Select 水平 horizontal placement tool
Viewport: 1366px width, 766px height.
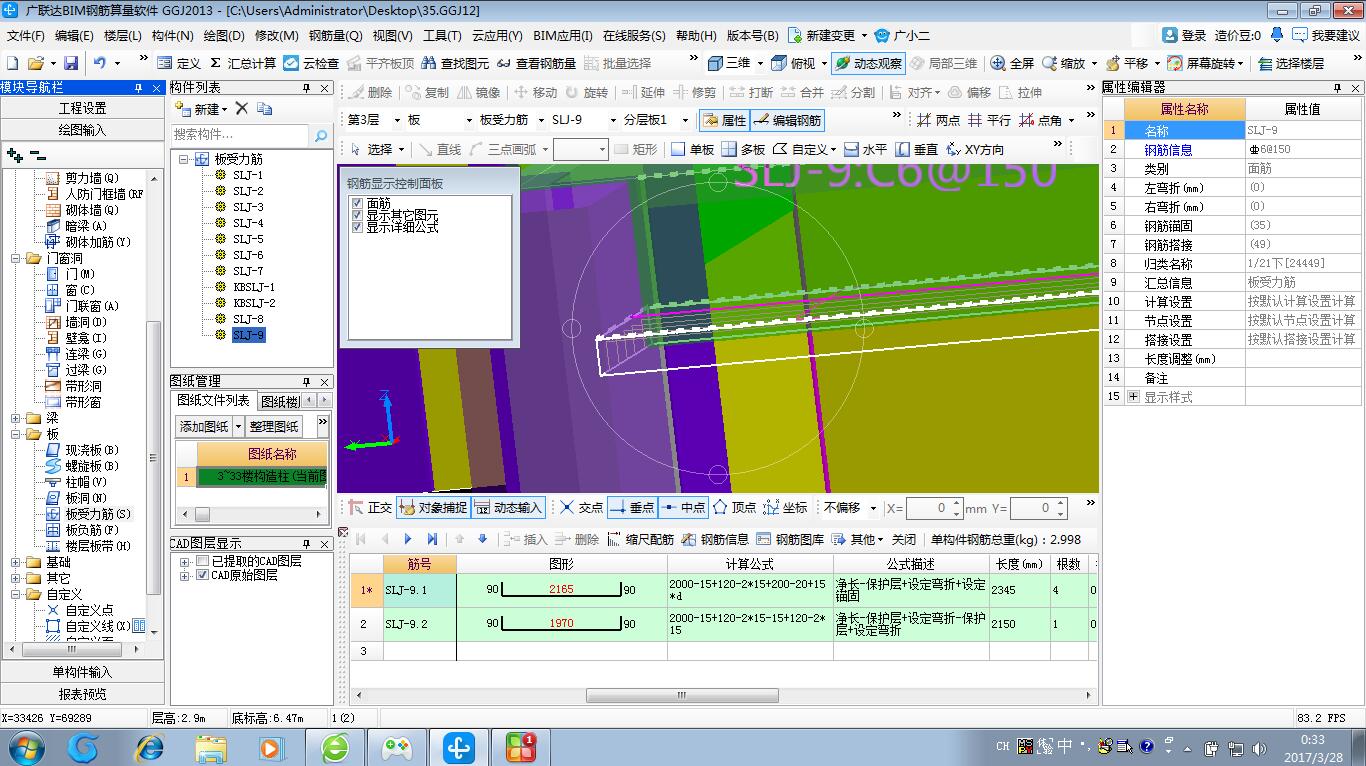[865, 149]
